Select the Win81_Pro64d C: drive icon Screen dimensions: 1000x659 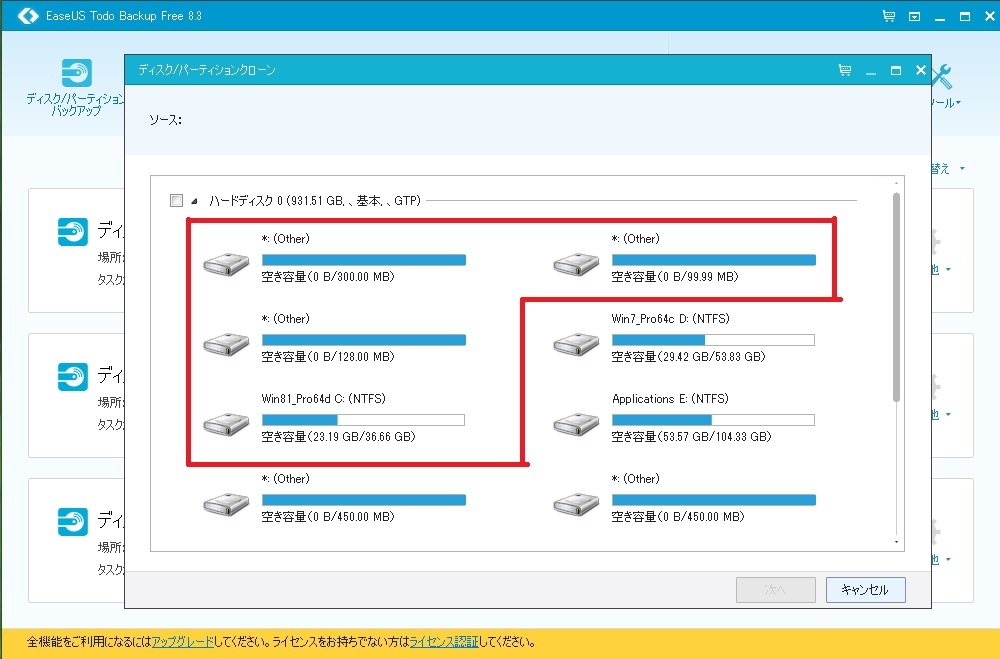[226, 424]
